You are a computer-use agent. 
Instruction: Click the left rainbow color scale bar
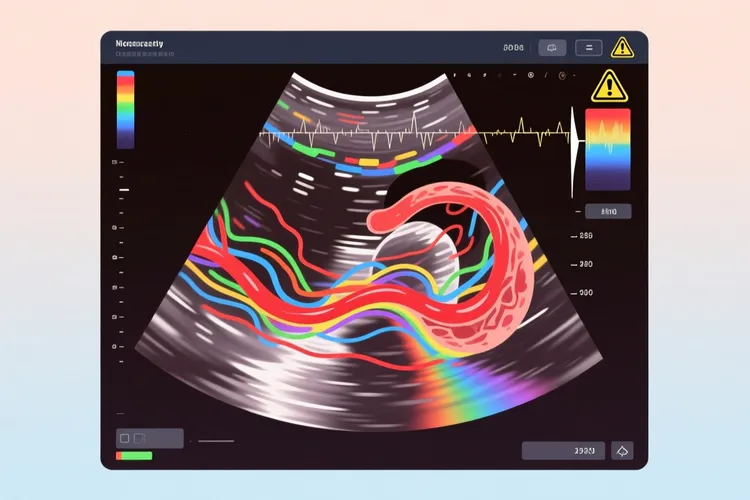(x=125, y=108)
